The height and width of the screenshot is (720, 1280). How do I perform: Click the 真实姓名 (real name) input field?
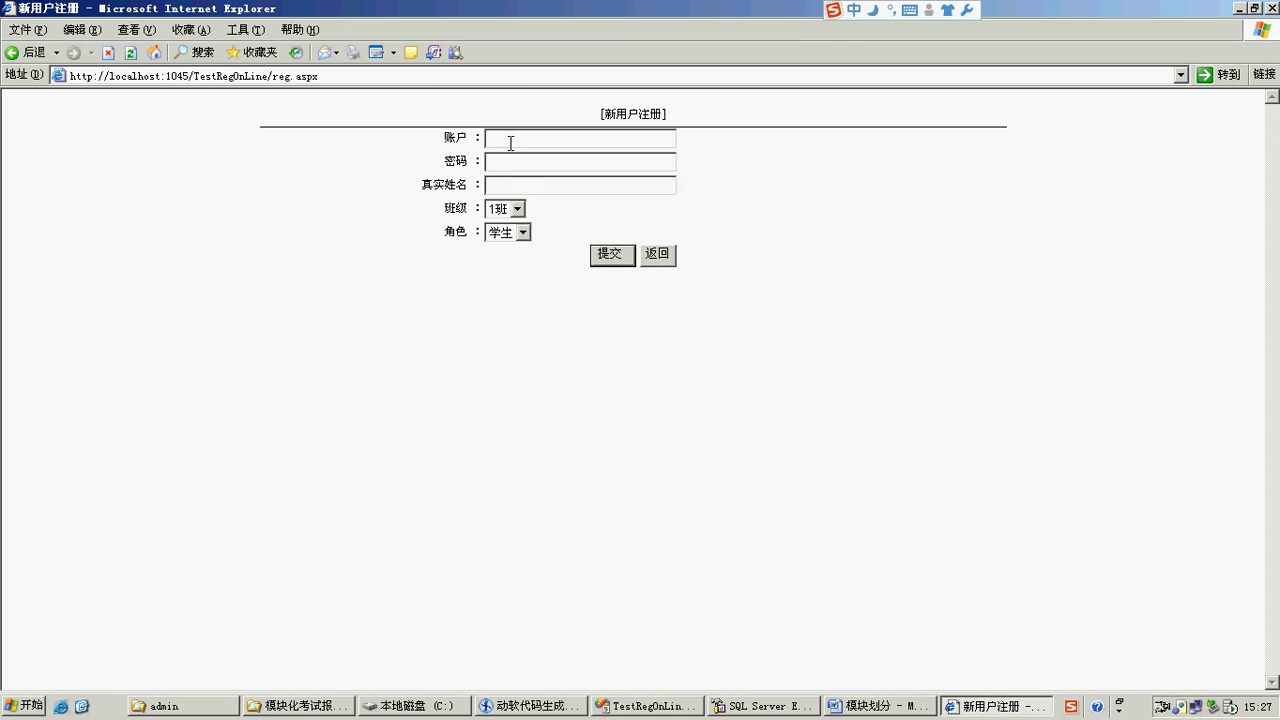[x=580, y=185]
